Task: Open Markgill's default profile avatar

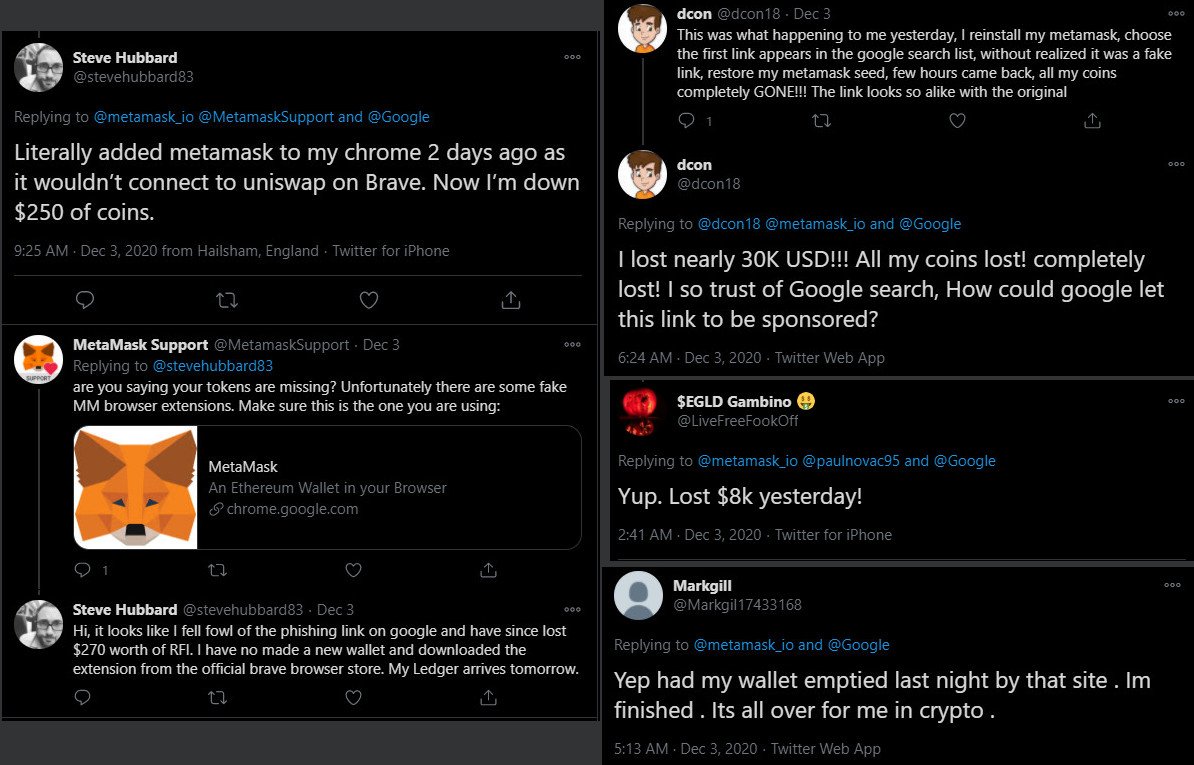Action: coord(638,595)
